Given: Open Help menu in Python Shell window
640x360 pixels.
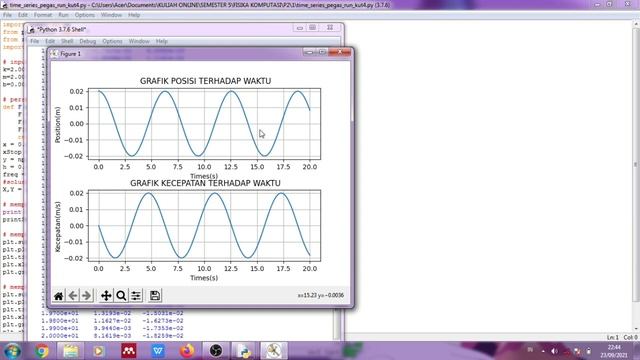Looking at the screenshot, I should tap(162, 41).
